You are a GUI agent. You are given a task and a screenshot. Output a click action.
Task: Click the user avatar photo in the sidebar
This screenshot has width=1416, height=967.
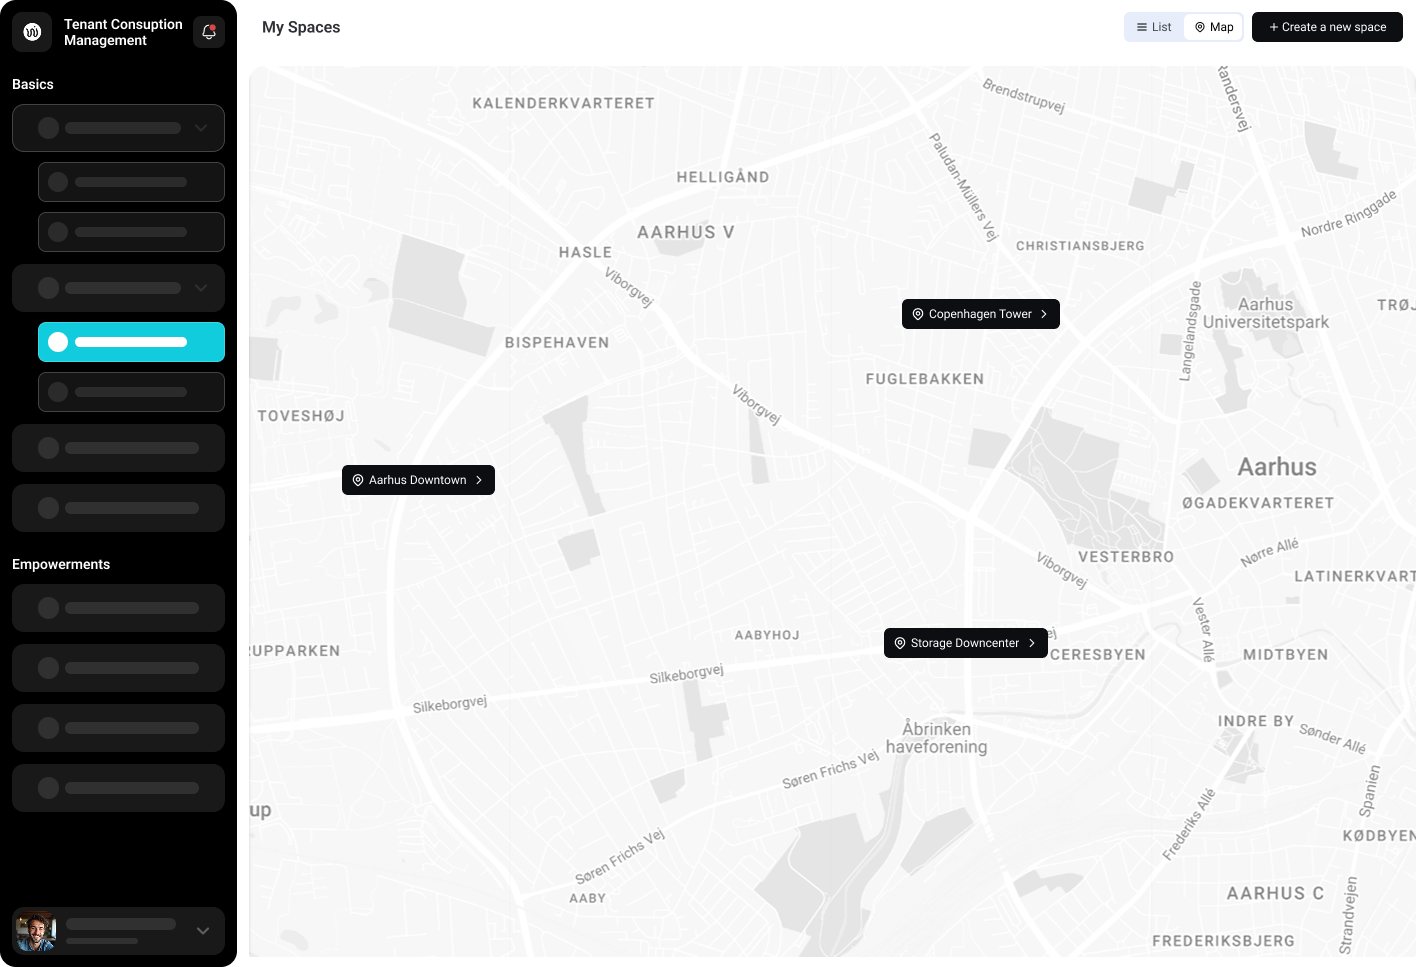click(x=36, y=930)
